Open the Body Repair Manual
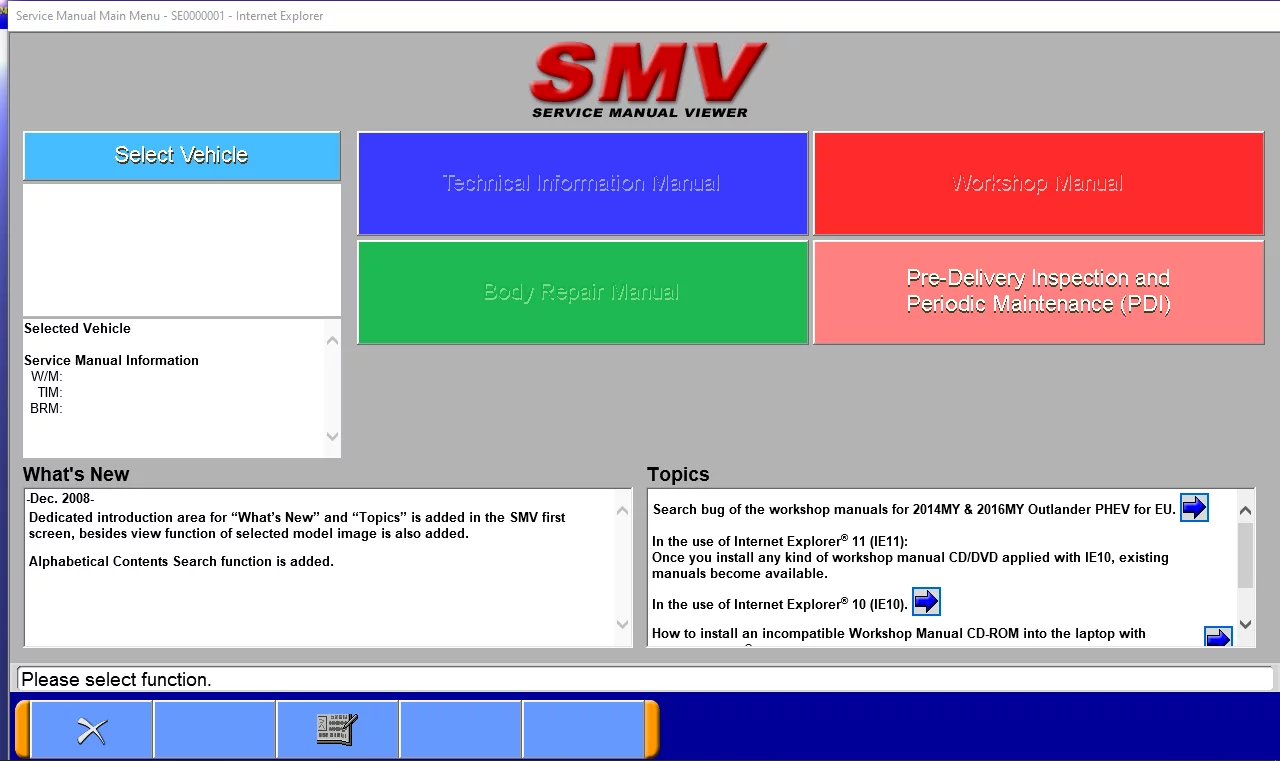 (x=582, y=292)
